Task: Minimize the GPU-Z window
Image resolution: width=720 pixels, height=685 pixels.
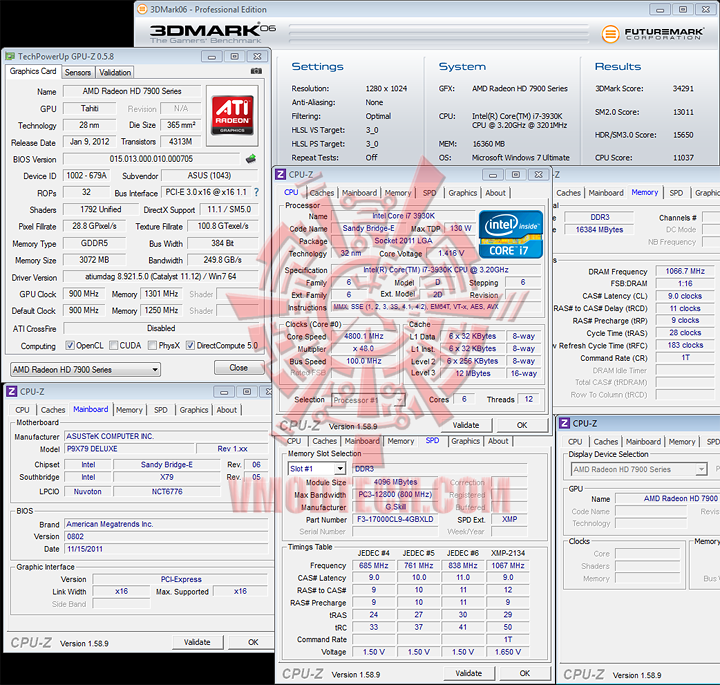Action: (212, 56)
